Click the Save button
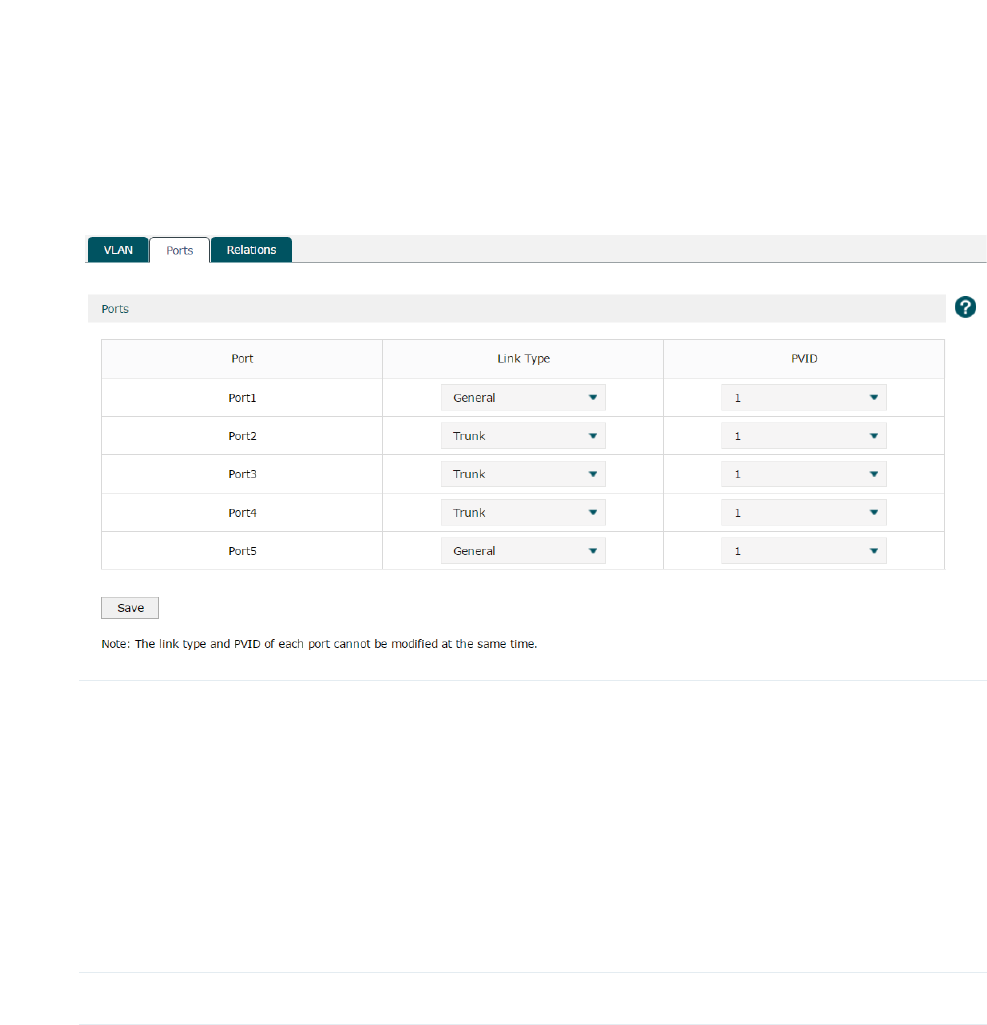 [130, 608]
